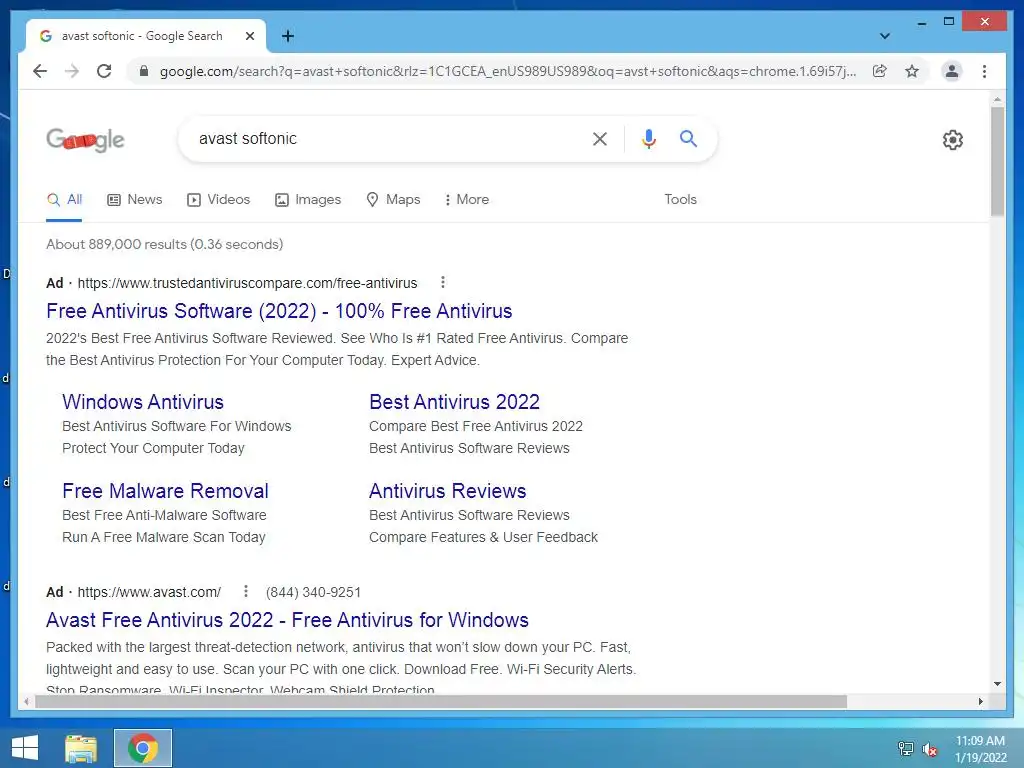Open the Antivirus Reviews sitelink
1024x768 pixels.
pyautogui.click(x=447, y=490)
